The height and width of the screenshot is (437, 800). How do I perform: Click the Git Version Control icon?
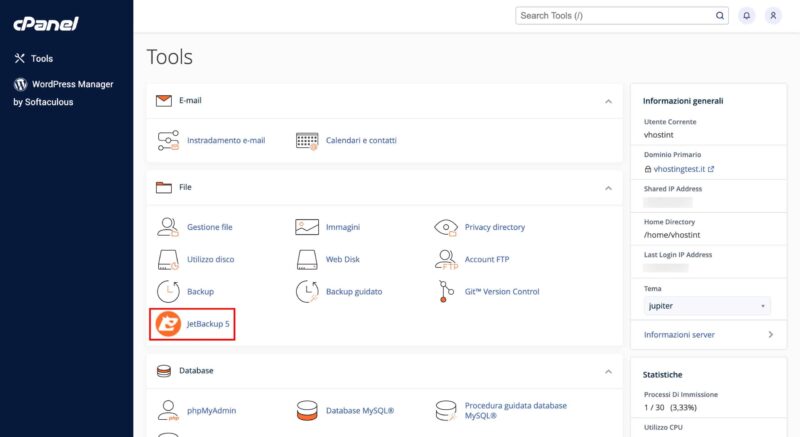(x=445, y=292)
